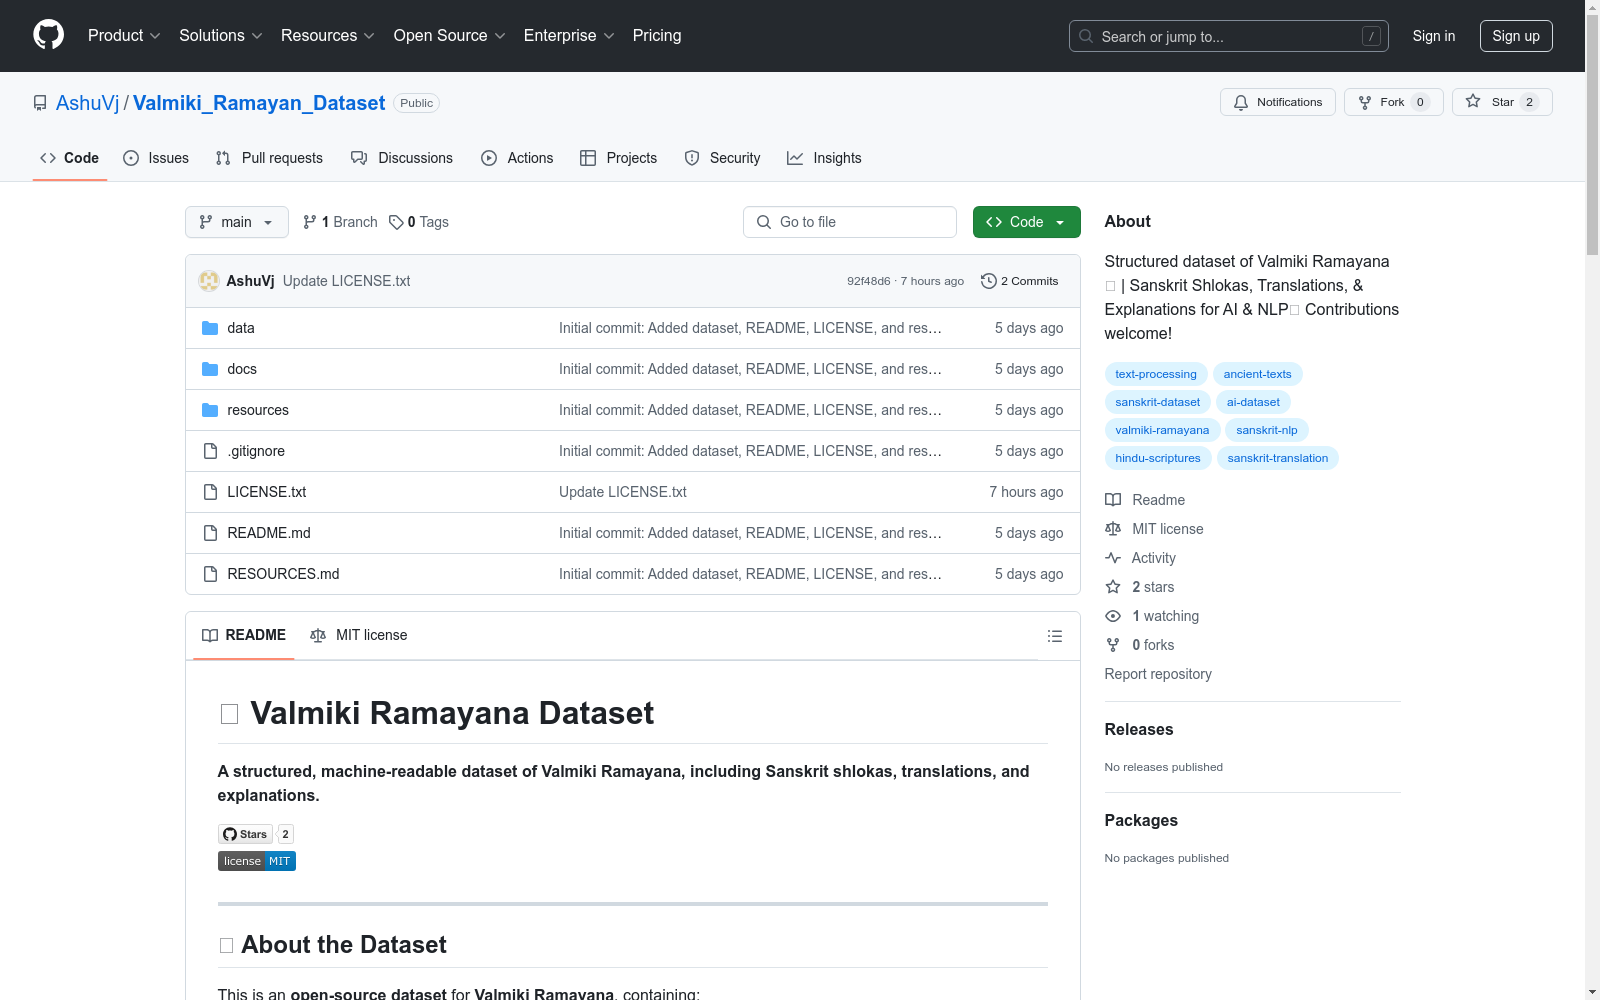Click the Sign in link

tap(1434, 36)
